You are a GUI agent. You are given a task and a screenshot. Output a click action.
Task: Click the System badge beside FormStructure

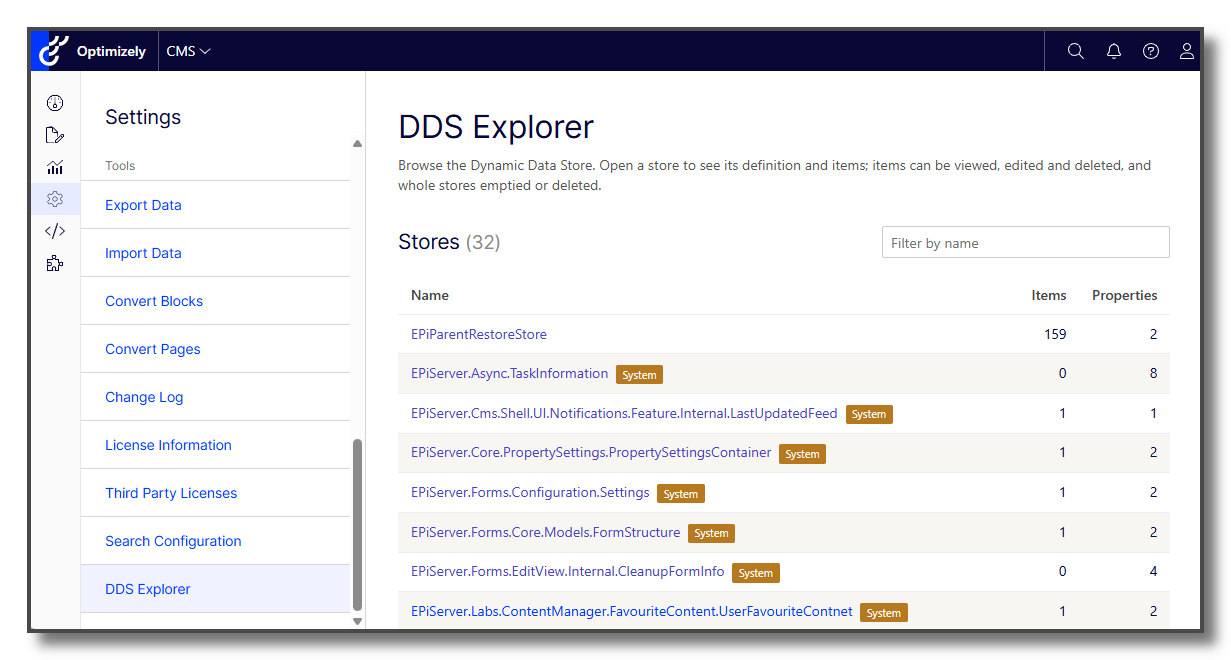[x=711, y=533]
